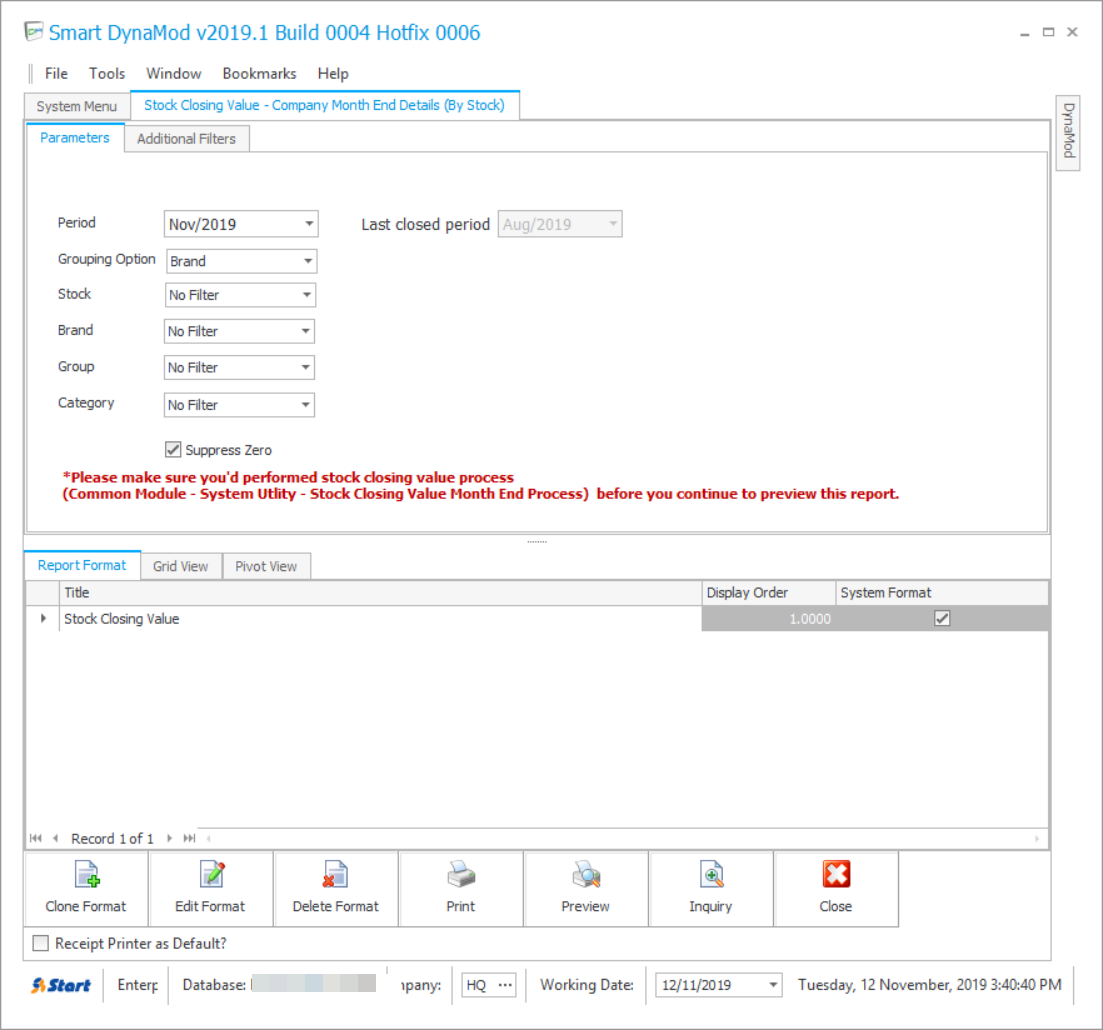Select the Stock Closing Value title cell

pyautogui.click(x=381, y=618)
